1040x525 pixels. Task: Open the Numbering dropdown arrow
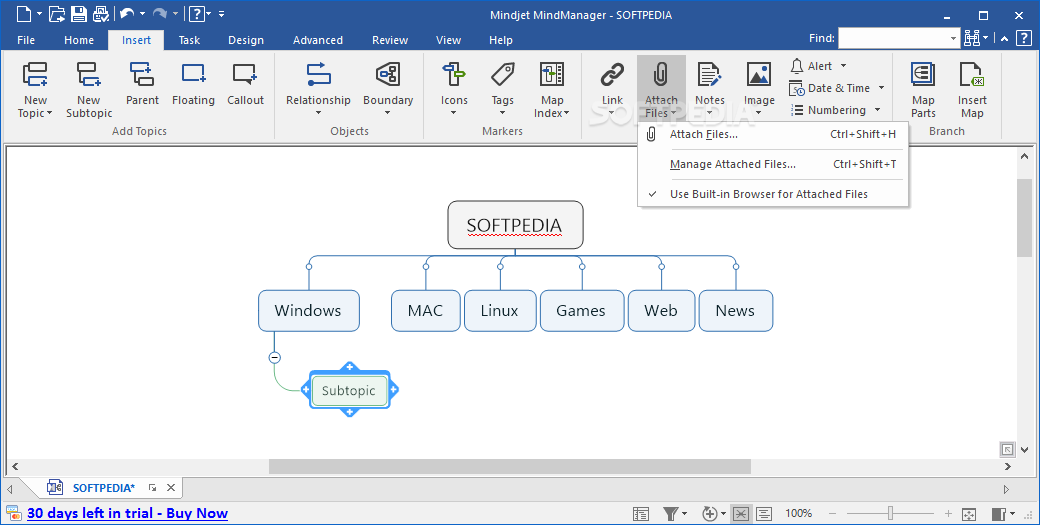pyautogui.click(x=878, y=110)
